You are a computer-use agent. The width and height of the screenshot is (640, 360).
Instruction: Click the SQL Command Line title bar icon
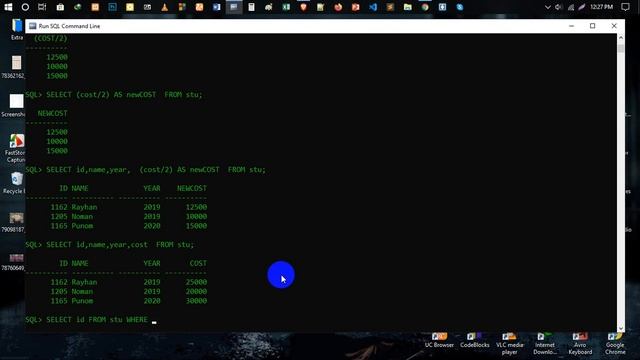(33, 26)
